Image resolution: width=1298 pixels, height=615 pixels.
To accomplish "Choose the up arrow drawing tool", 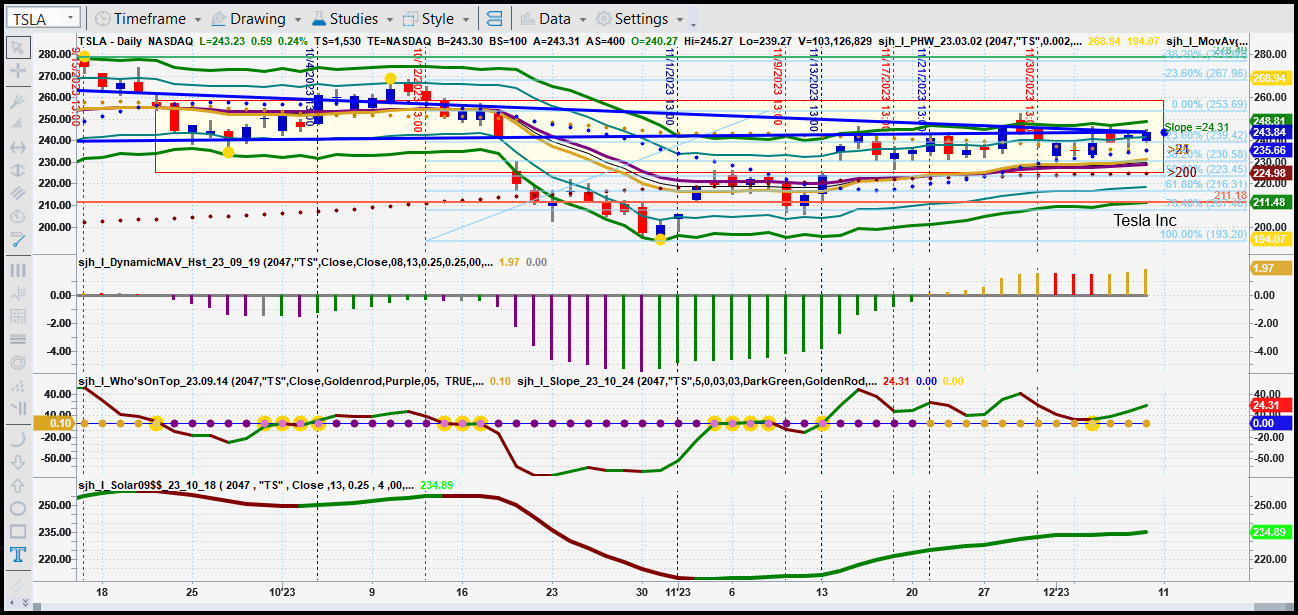I will [17, 485].
